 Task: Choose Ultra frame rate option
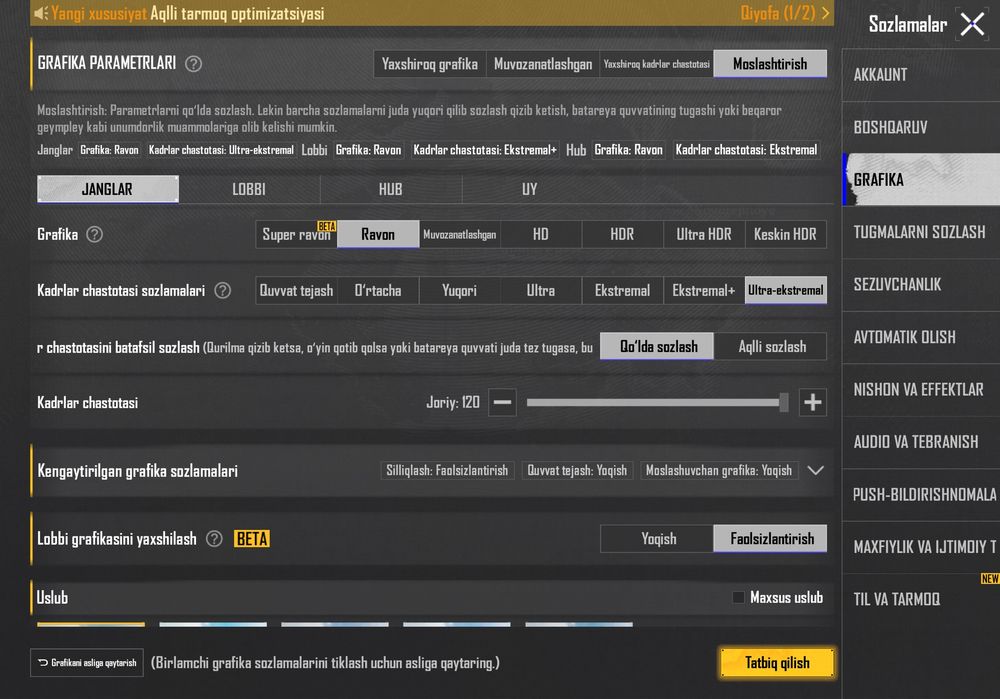(x=541, y=291)
